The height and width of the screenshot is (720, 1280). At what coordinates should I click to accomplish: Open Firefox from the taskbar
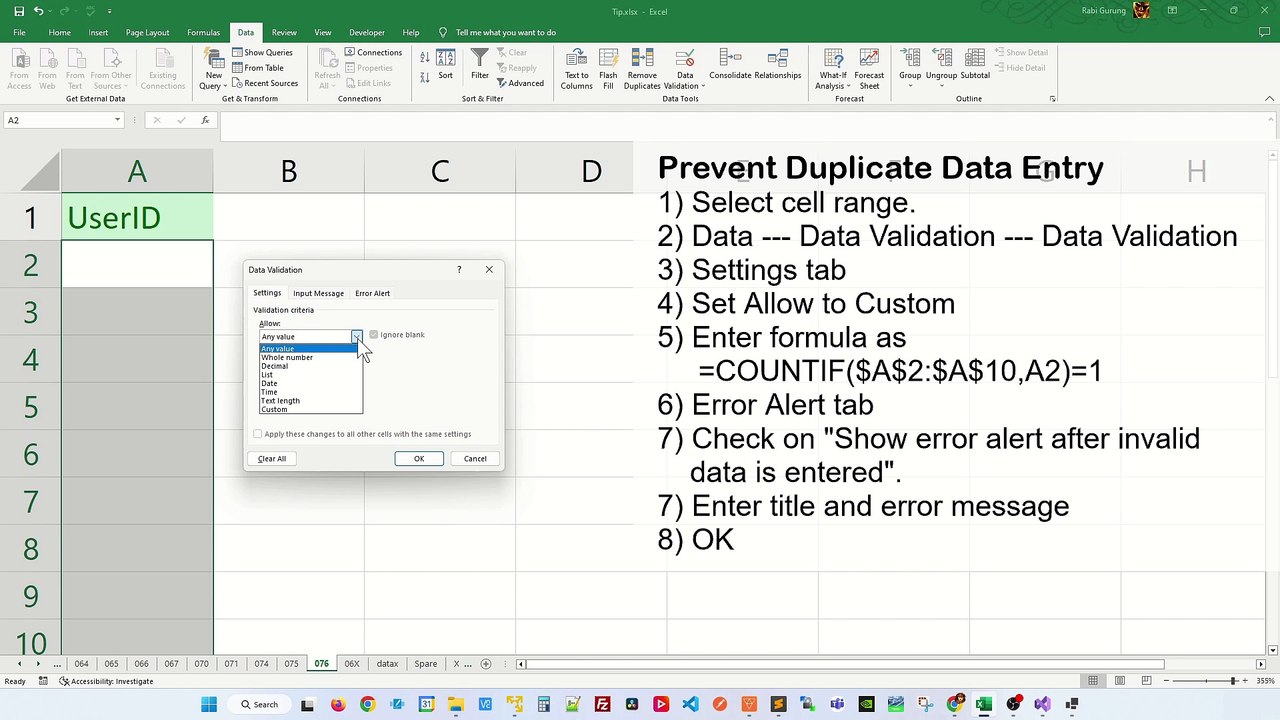338,704
